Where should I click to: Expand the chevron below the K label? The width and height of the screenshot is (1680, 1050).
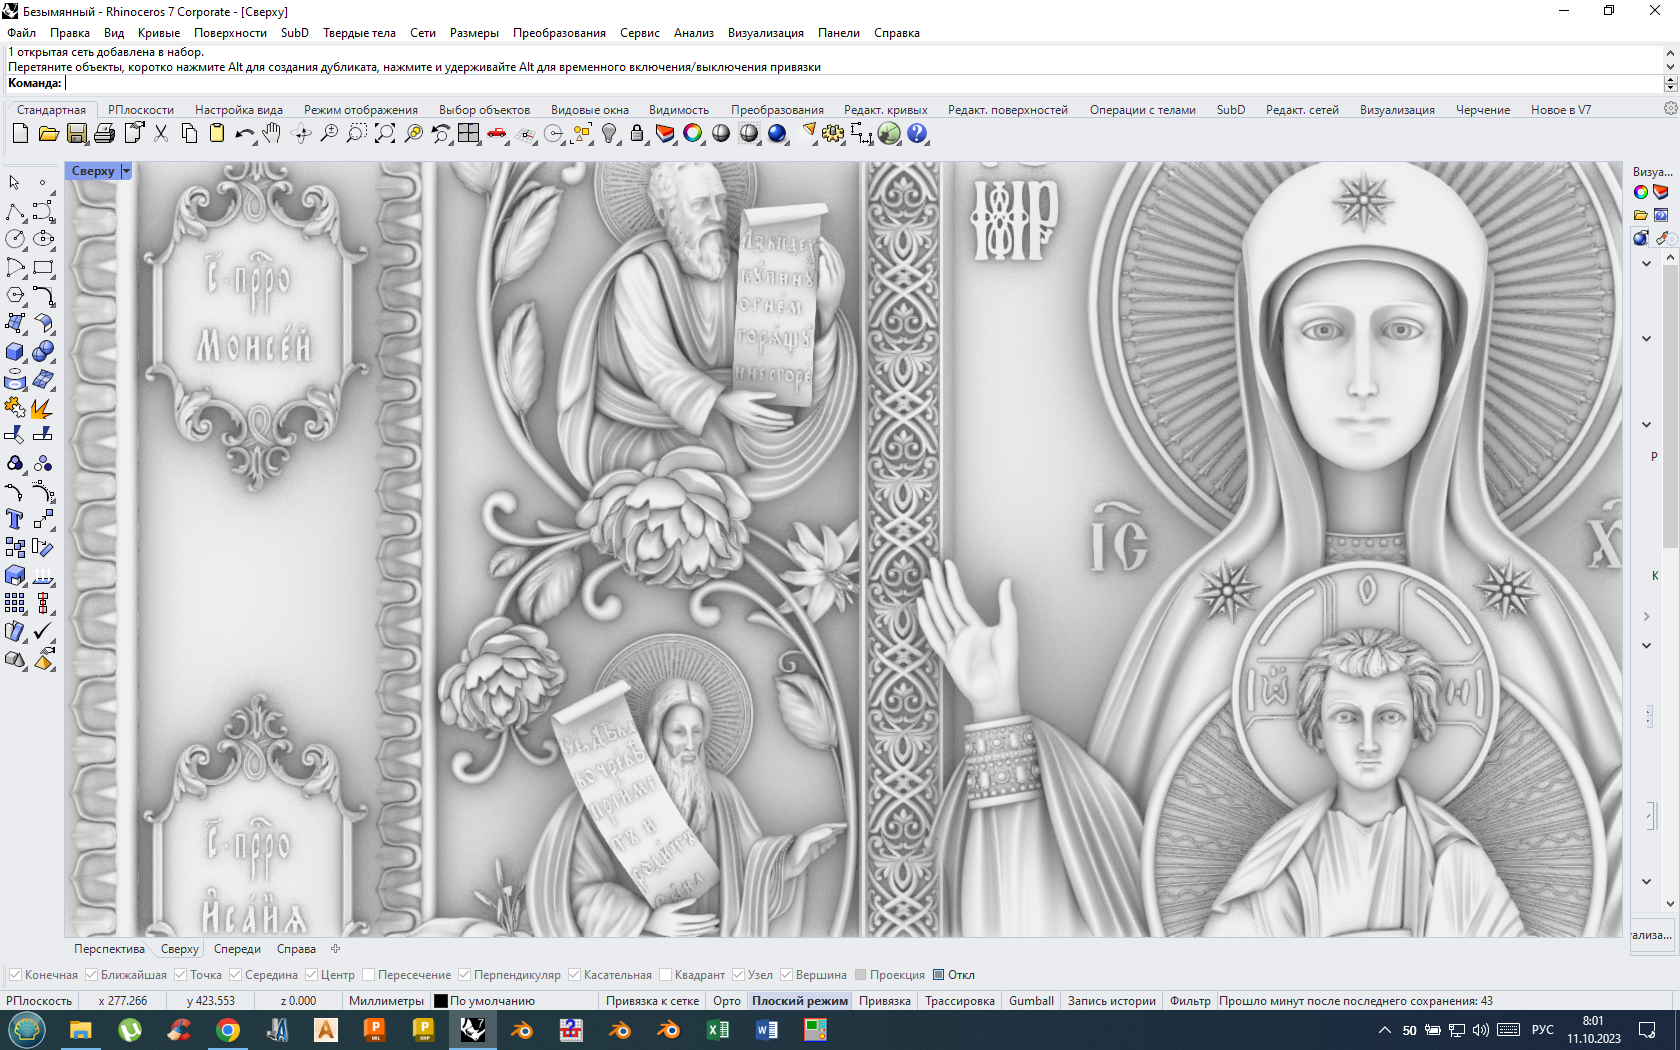point(1646,646)
